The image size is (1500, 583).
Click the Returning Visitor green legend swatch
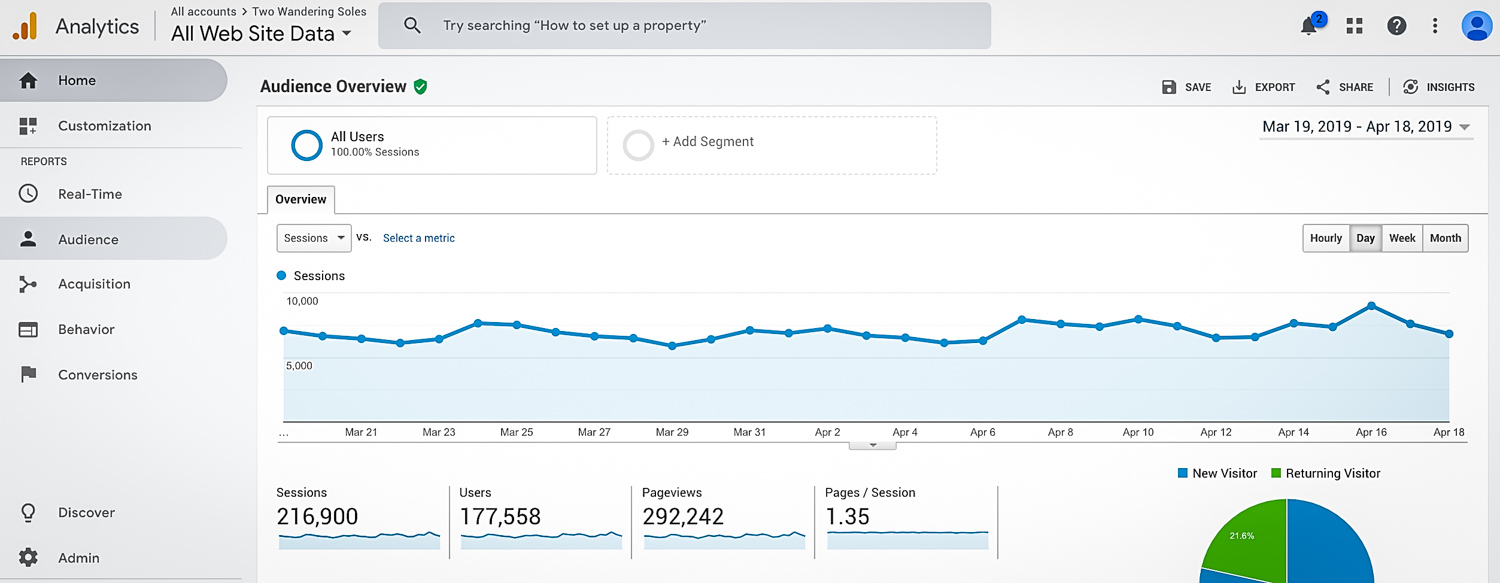(x=1276, y=473)
